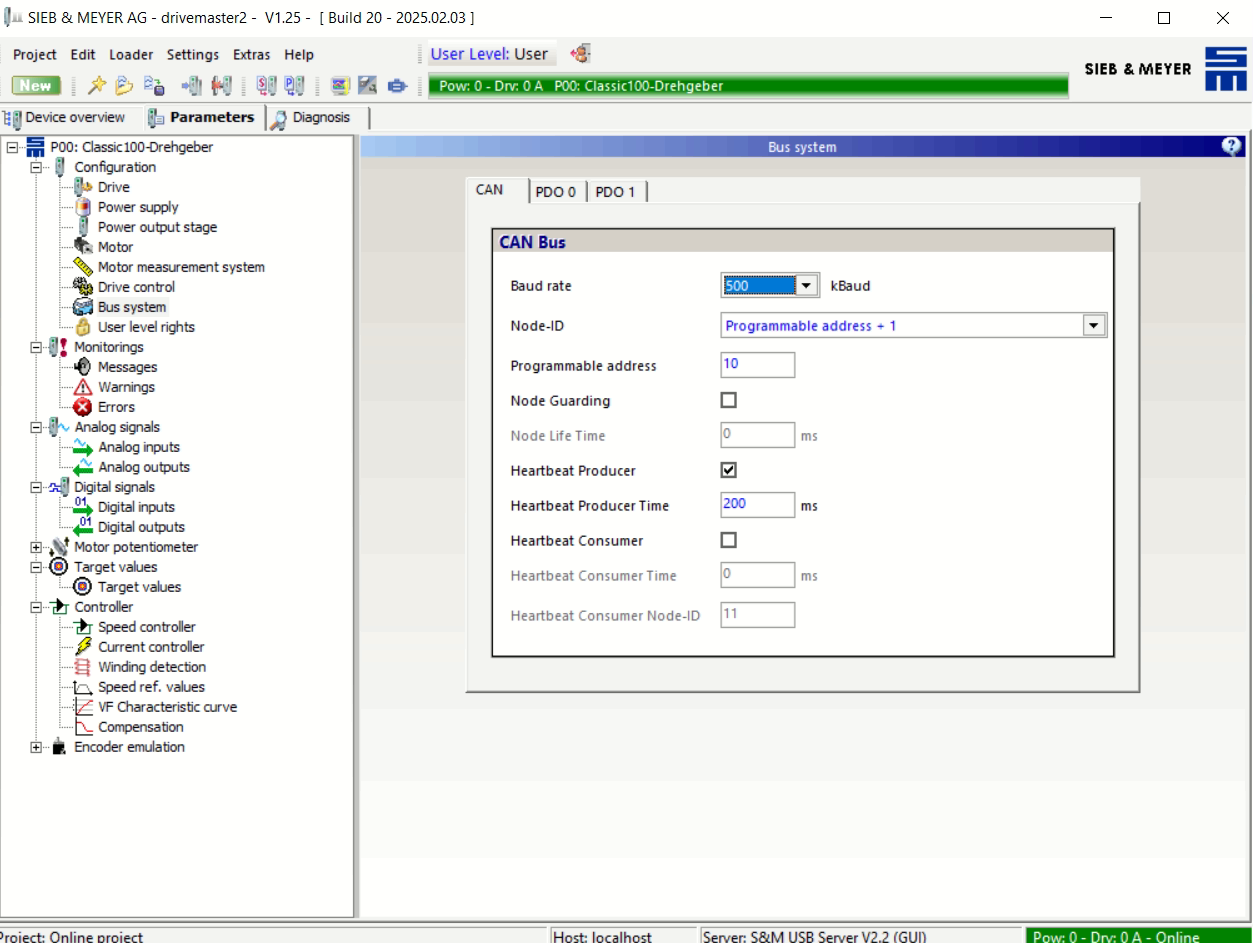Enable the Node Guarding checkbox
This screenshot has height=943, width=1253.
click(x=729, y=400)
